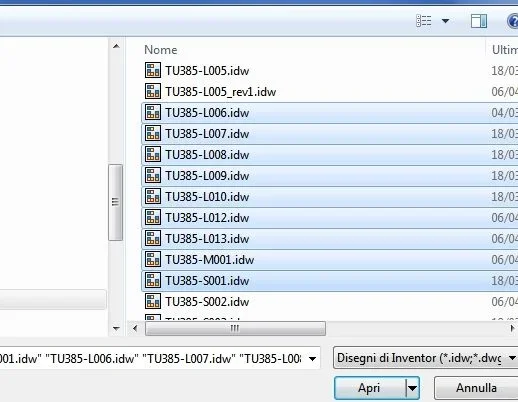
Task: Sort files by the Nome column header
Action: [x=161, y=50]
